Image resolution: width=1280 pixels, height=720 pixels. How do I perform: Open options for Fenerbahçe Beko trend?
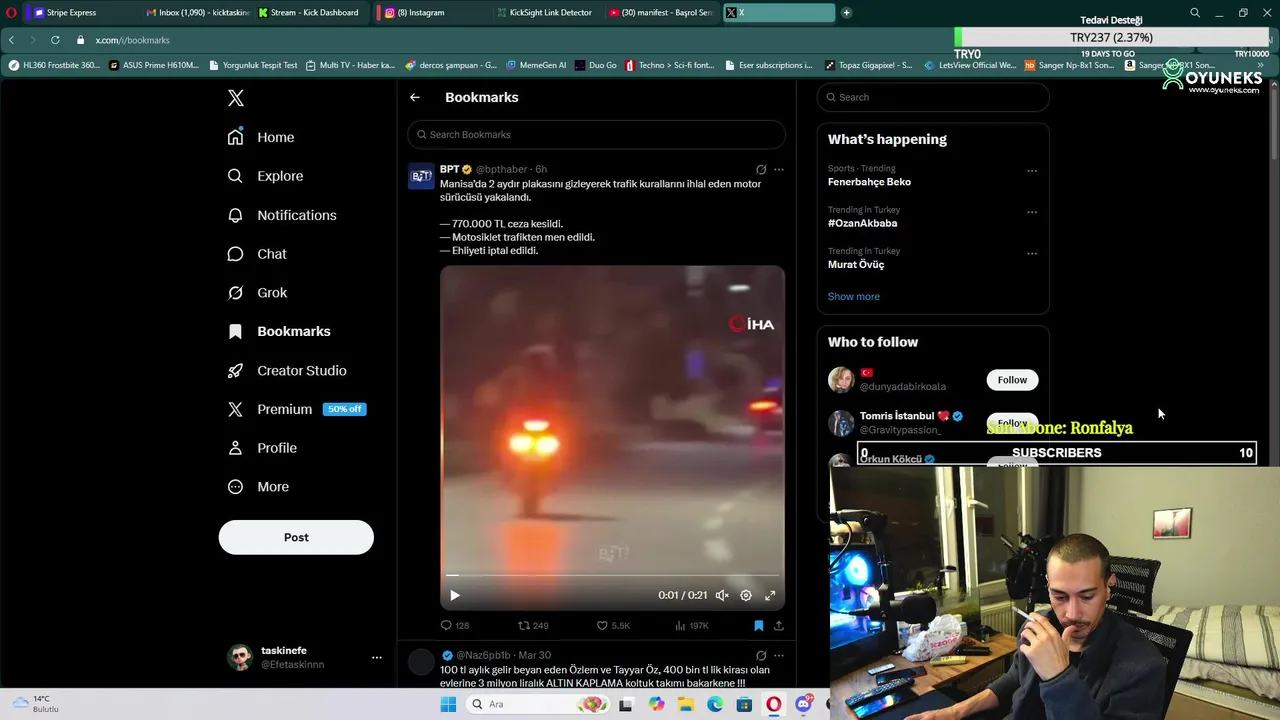[x=1032, y=171]
